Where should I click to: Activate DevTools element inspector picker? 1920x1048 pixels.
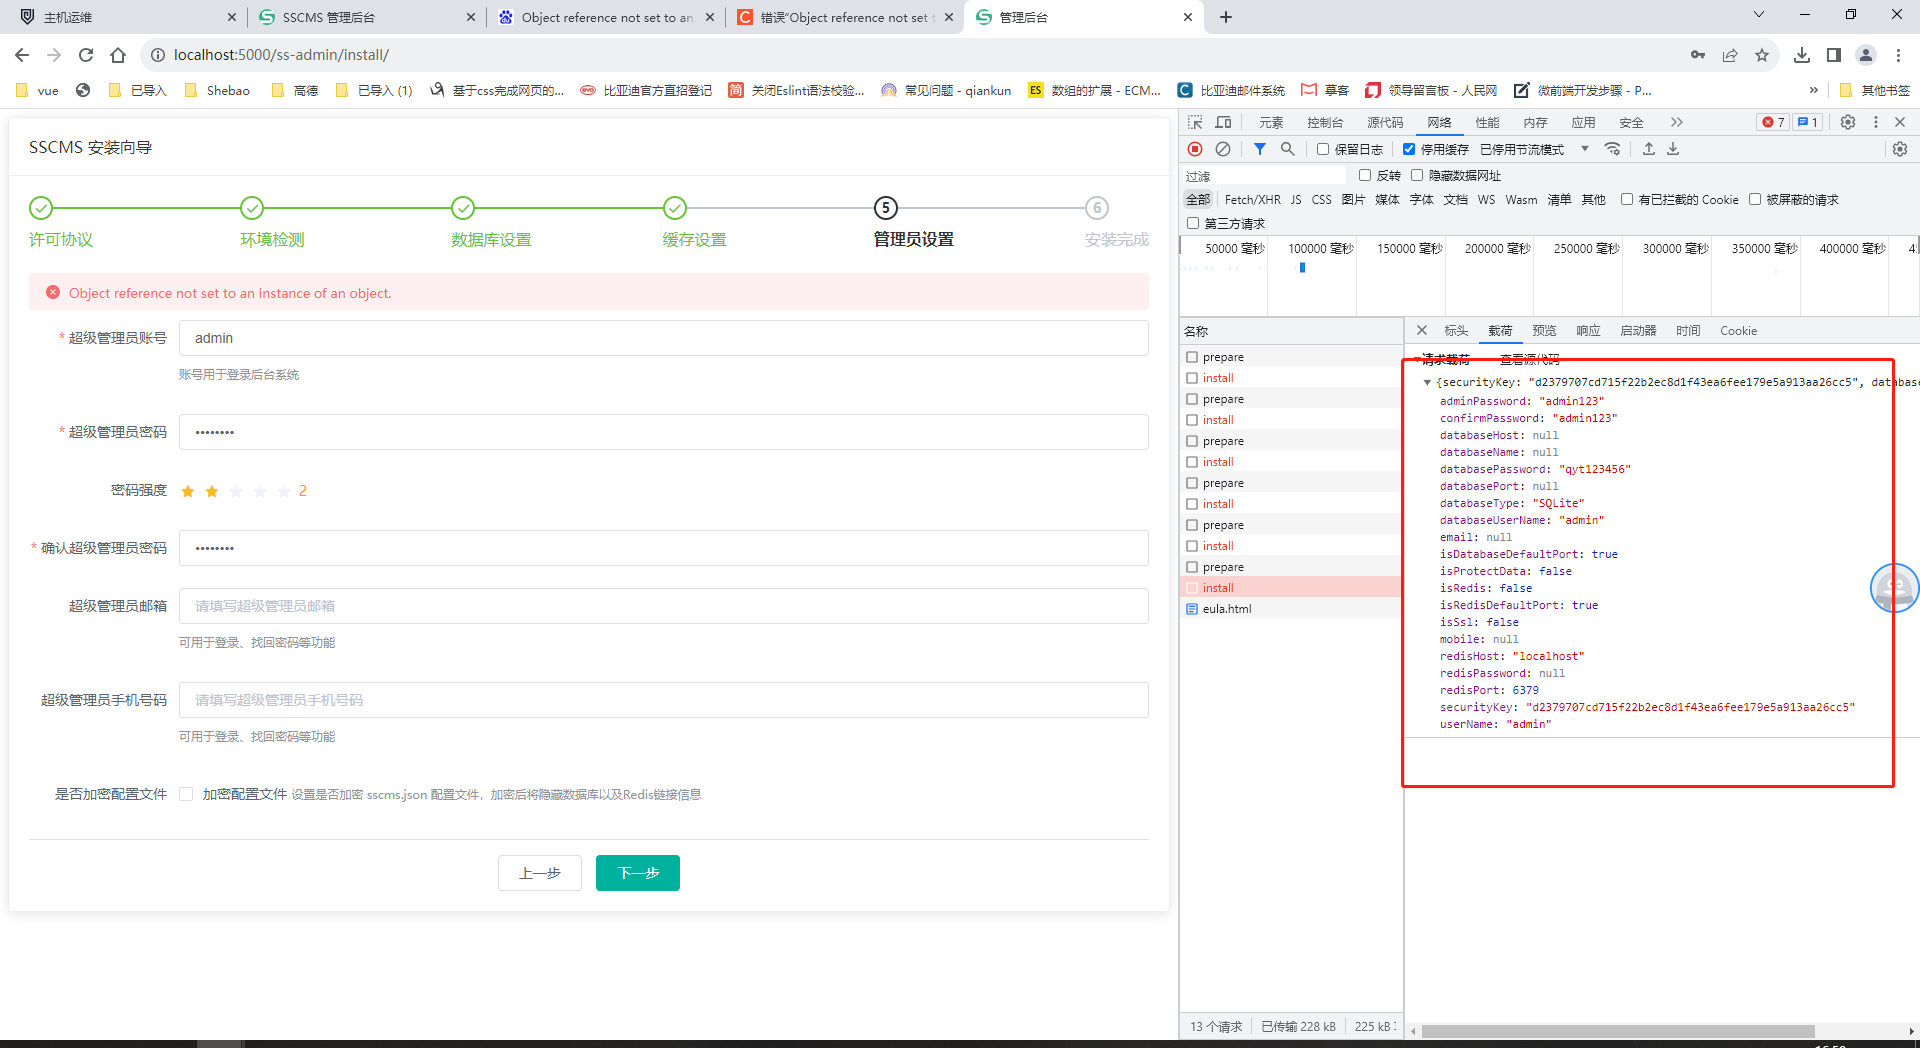[1195, 122]
